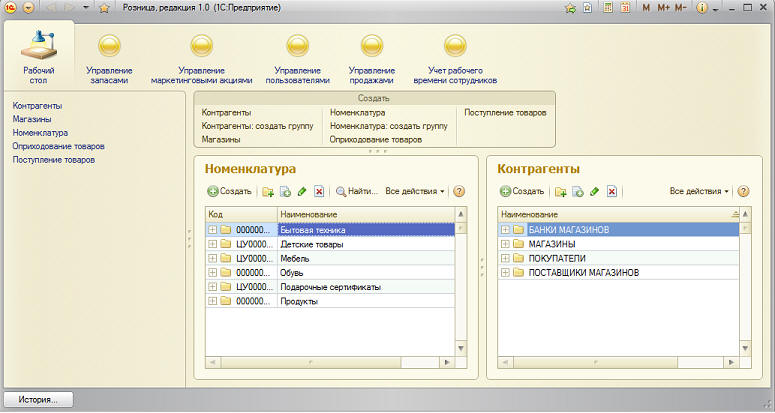Open the calendar icon in title bar
This screenshot has height=413, width=775.
click(x=625, y=8)
